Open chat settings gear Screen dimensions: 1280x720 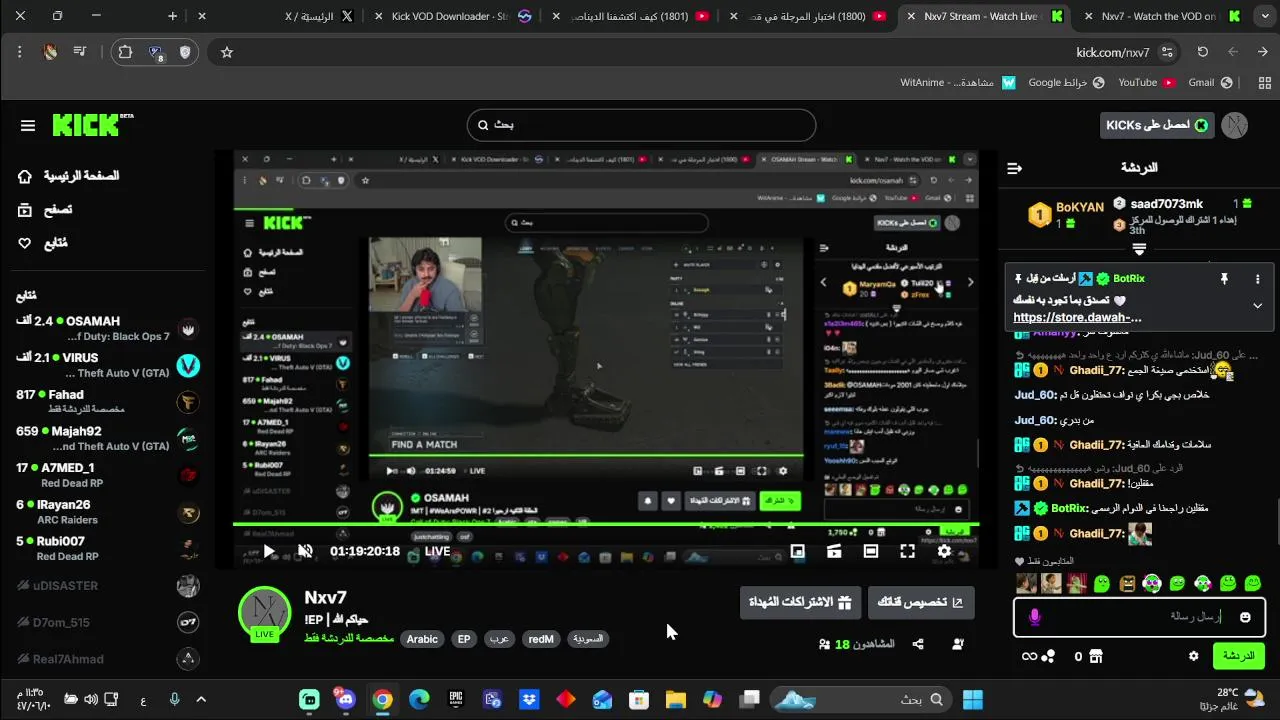click(x=1193, y=657)
